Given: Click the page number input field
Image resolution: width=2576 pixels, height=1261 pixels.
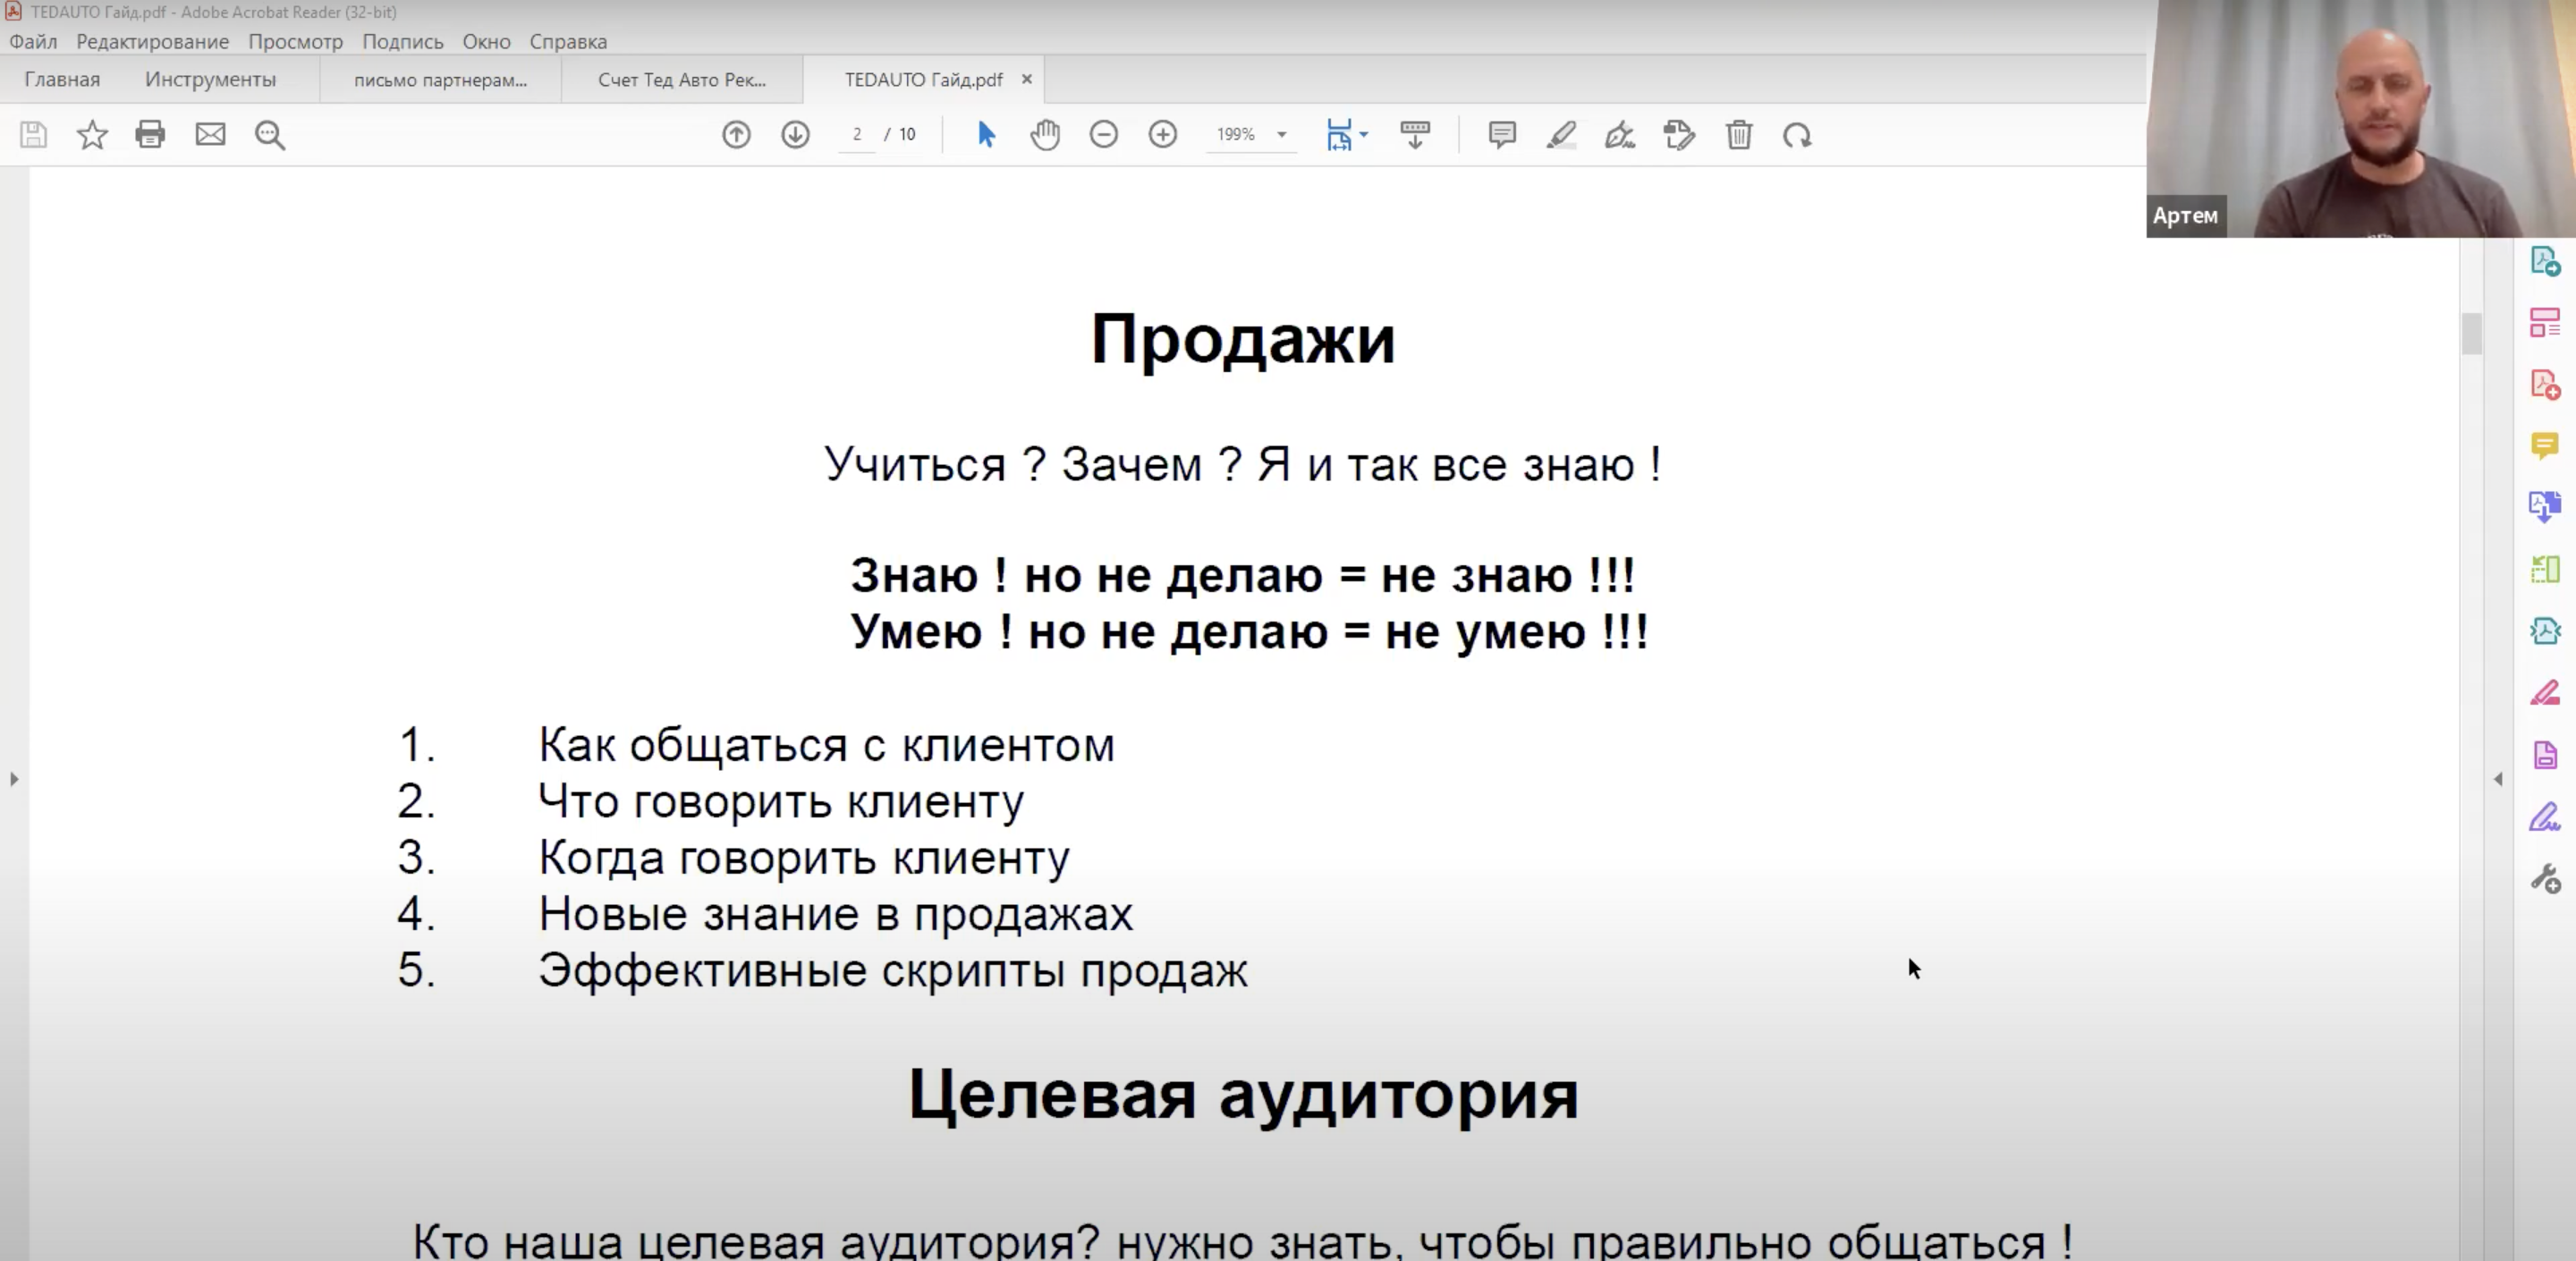Looking at the screenshot, I should pos(857,134).
